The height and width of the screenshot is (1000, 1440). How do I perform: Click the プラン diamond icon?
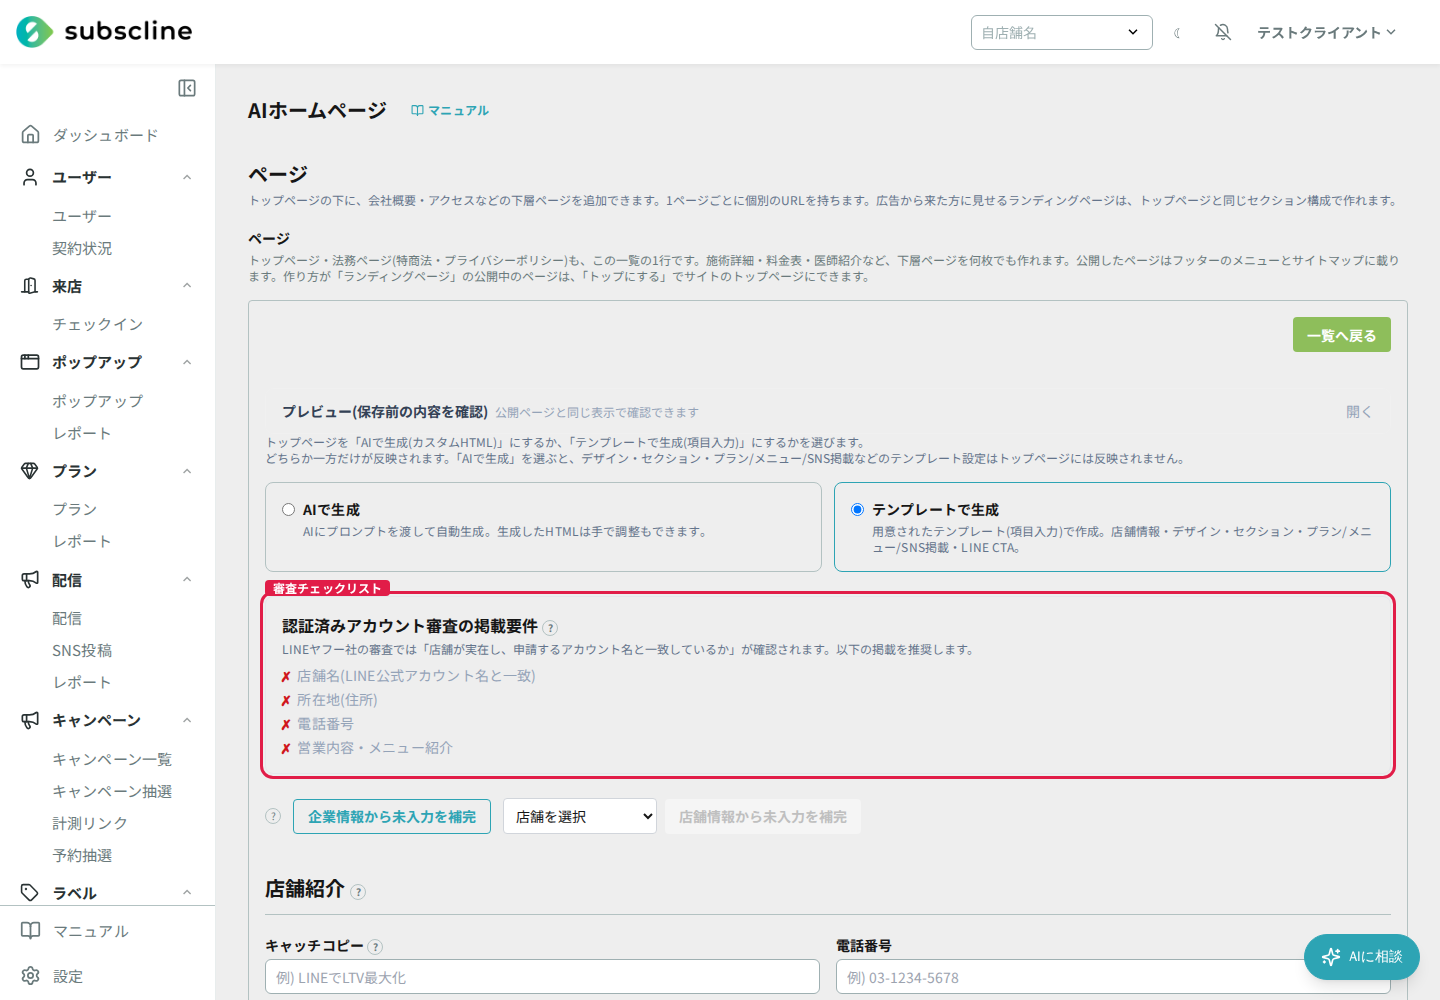(31, 471)
